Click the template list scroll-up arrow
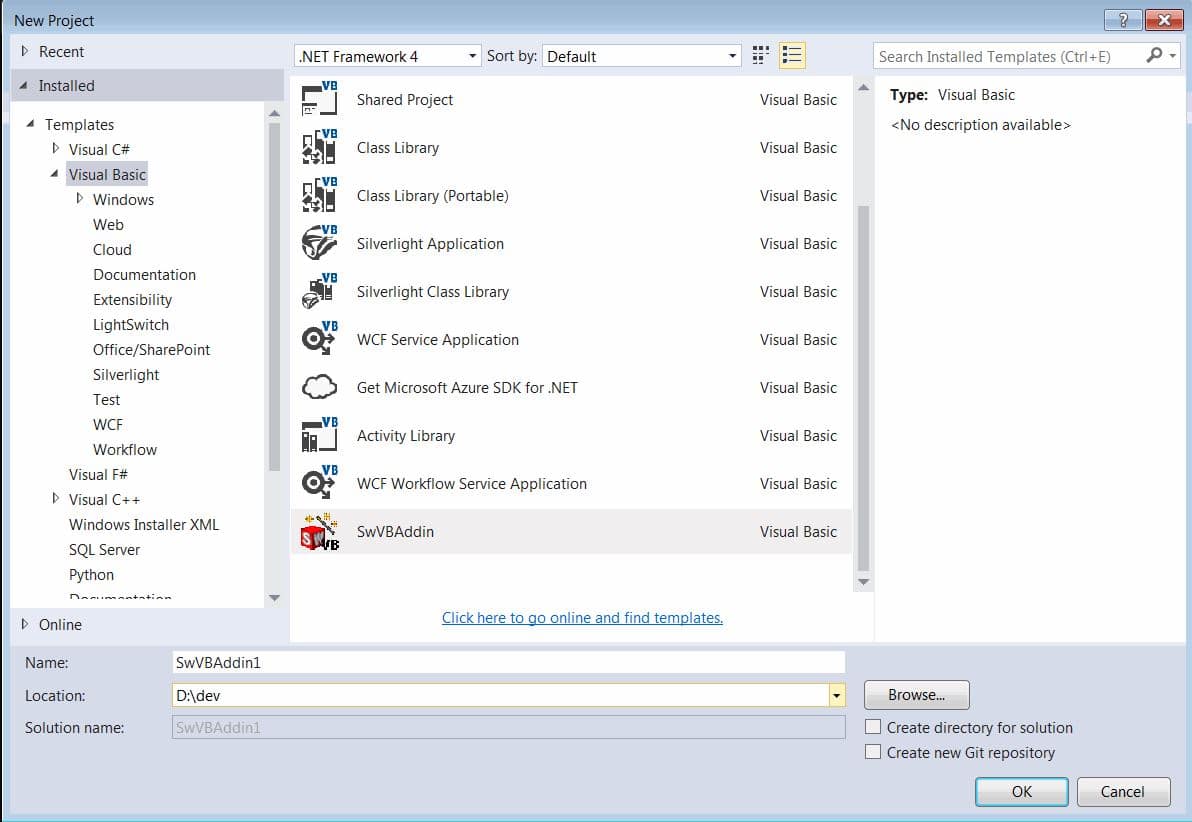Image resolution: width=1192 pixels, height=822 pixels. (863, 87)
